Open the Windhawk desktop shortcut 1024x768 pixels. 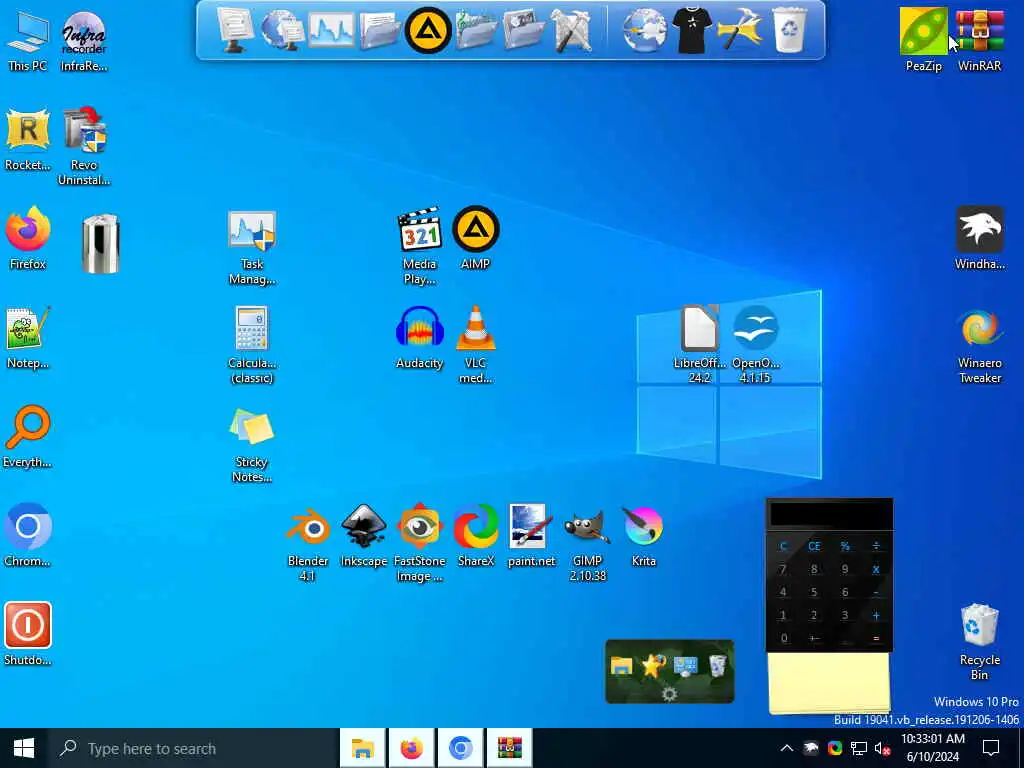[980, 238]
